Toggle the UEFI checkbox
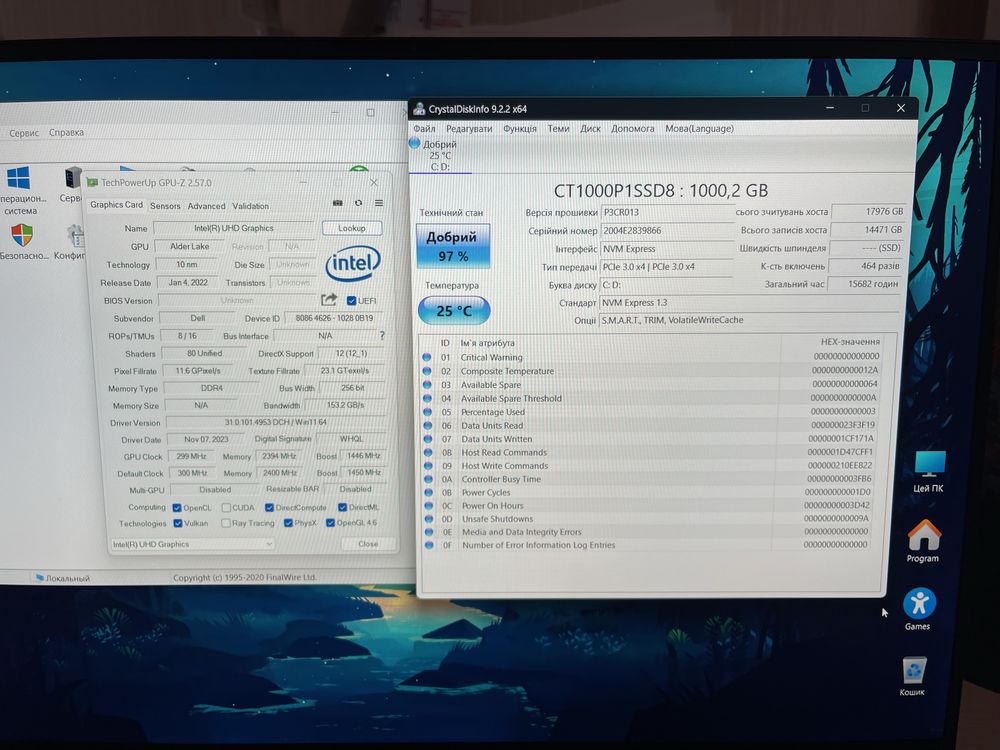The image size is (1000, 750). click(351, 300)
